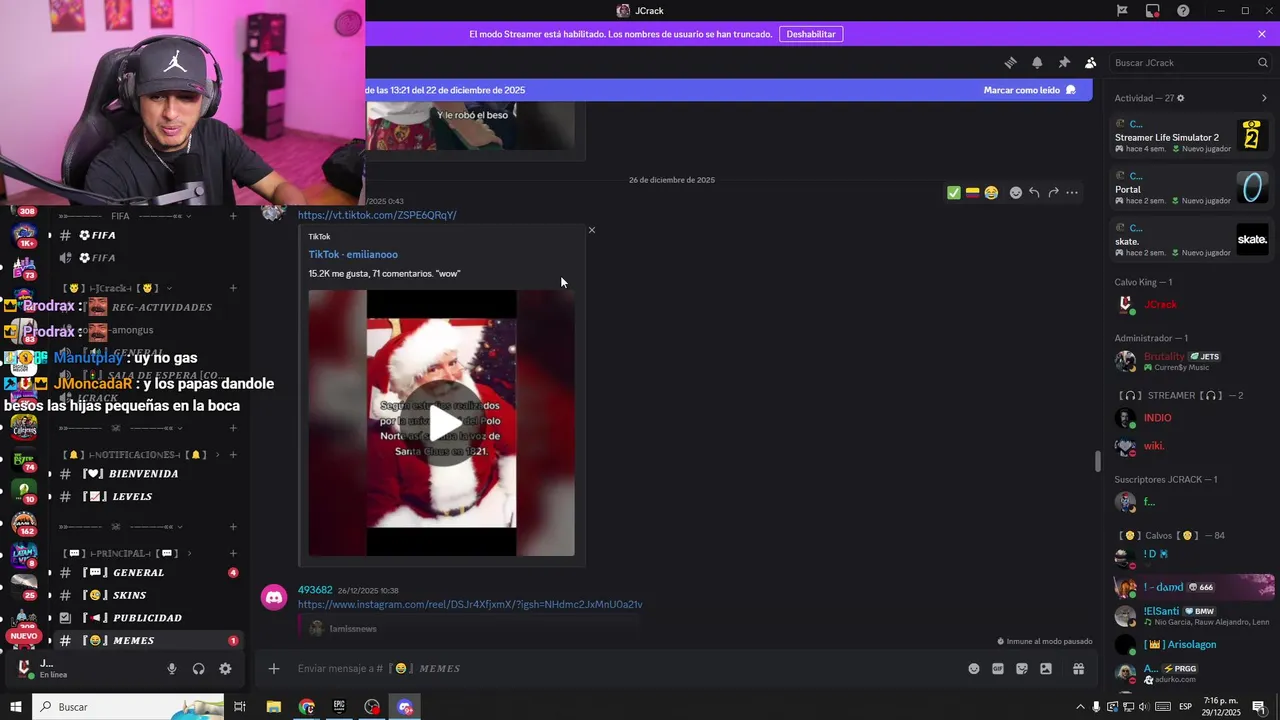Open member Brutality in Administrador

pyautogui.click(x=1192, y=361)
